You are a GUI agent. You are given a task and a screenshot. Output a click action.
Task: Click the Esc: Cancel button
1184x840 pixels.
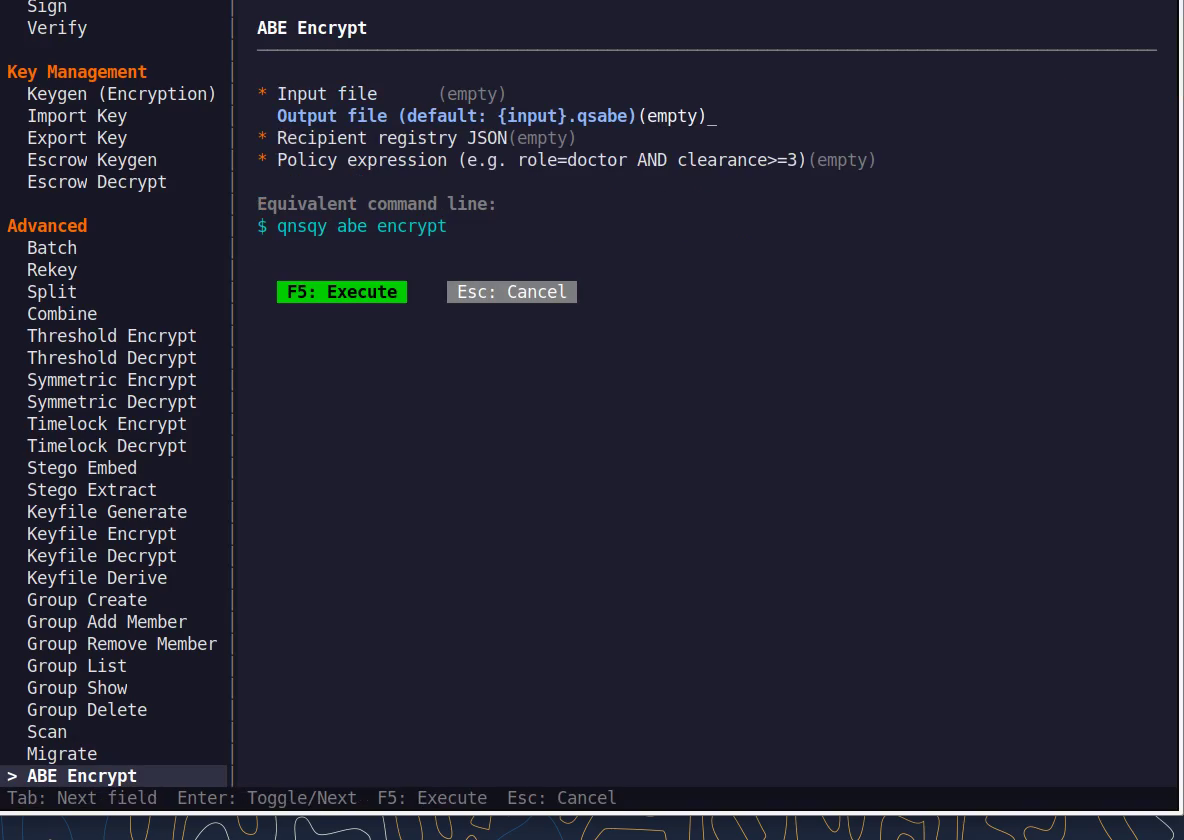tap(512, 292)
